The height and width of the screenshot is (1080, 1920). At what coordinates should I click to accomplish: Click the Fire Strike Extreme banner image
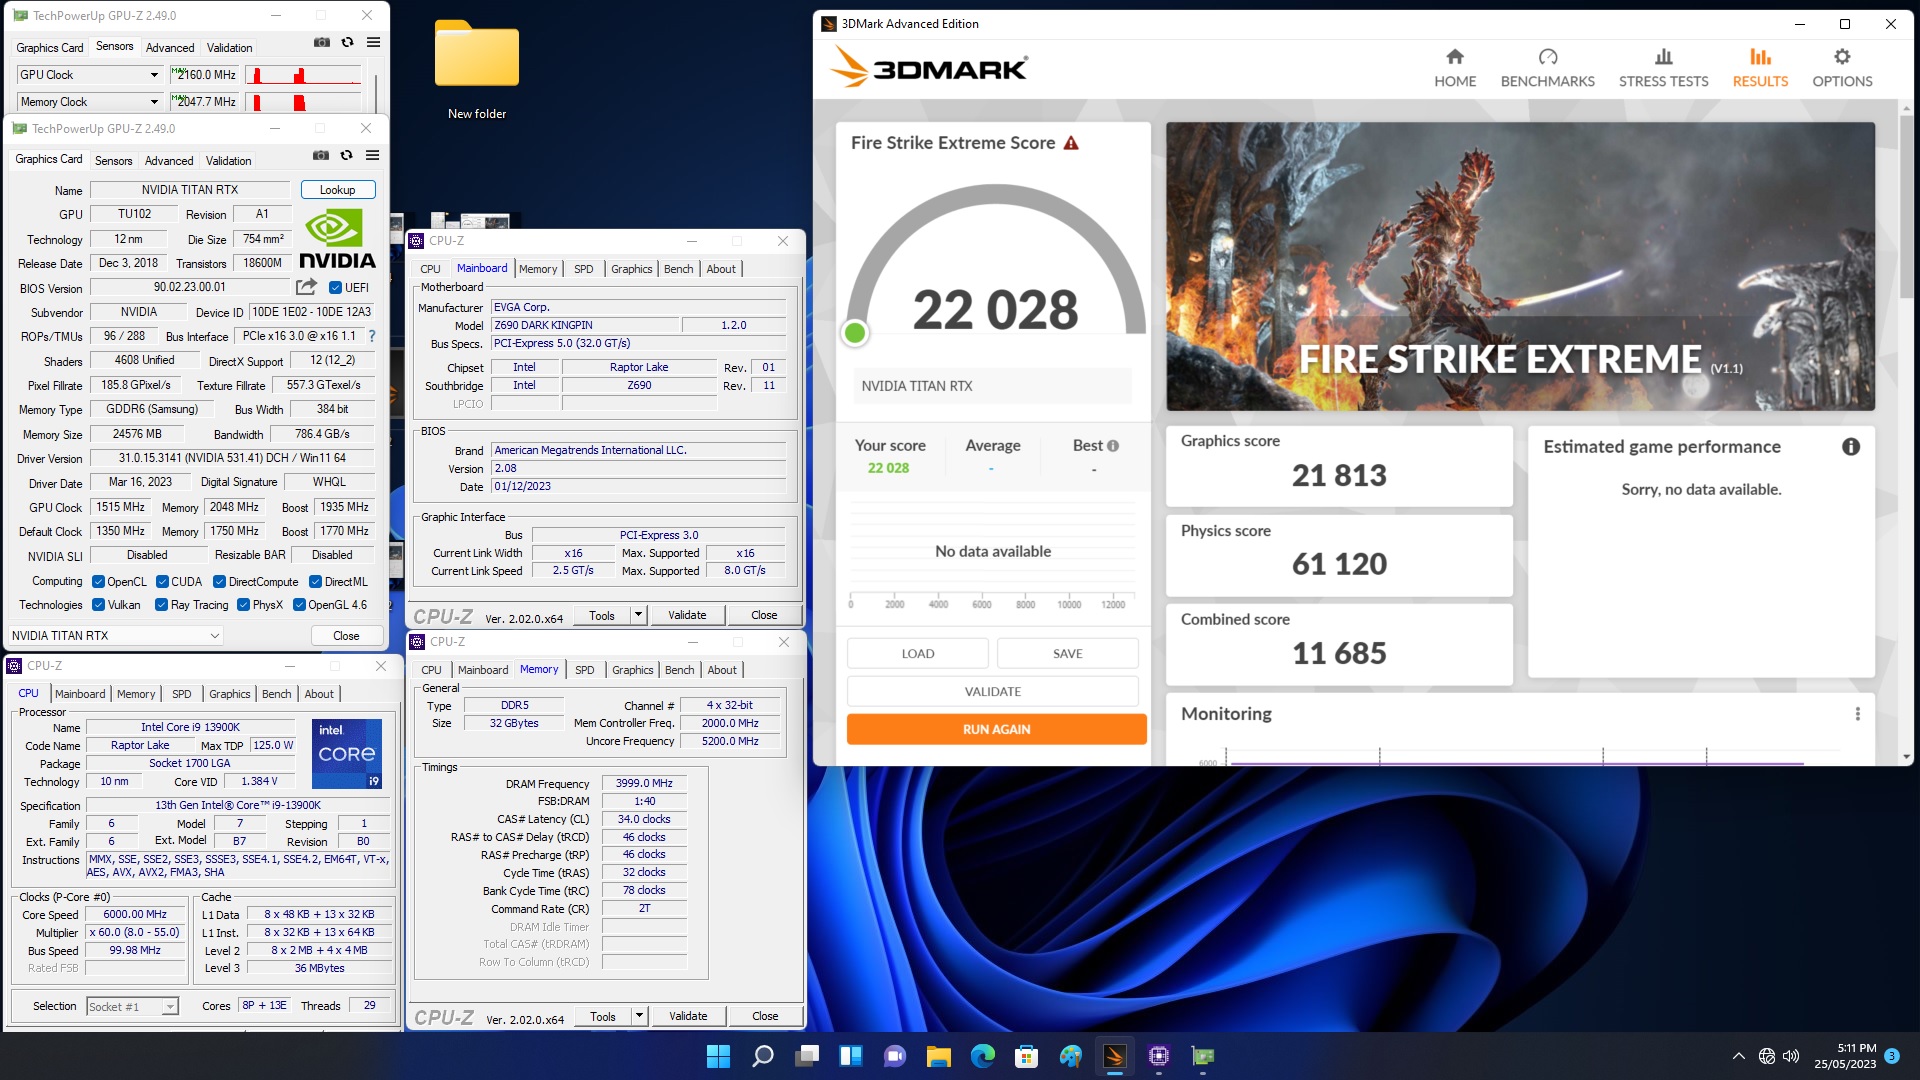click(1520, 266)
